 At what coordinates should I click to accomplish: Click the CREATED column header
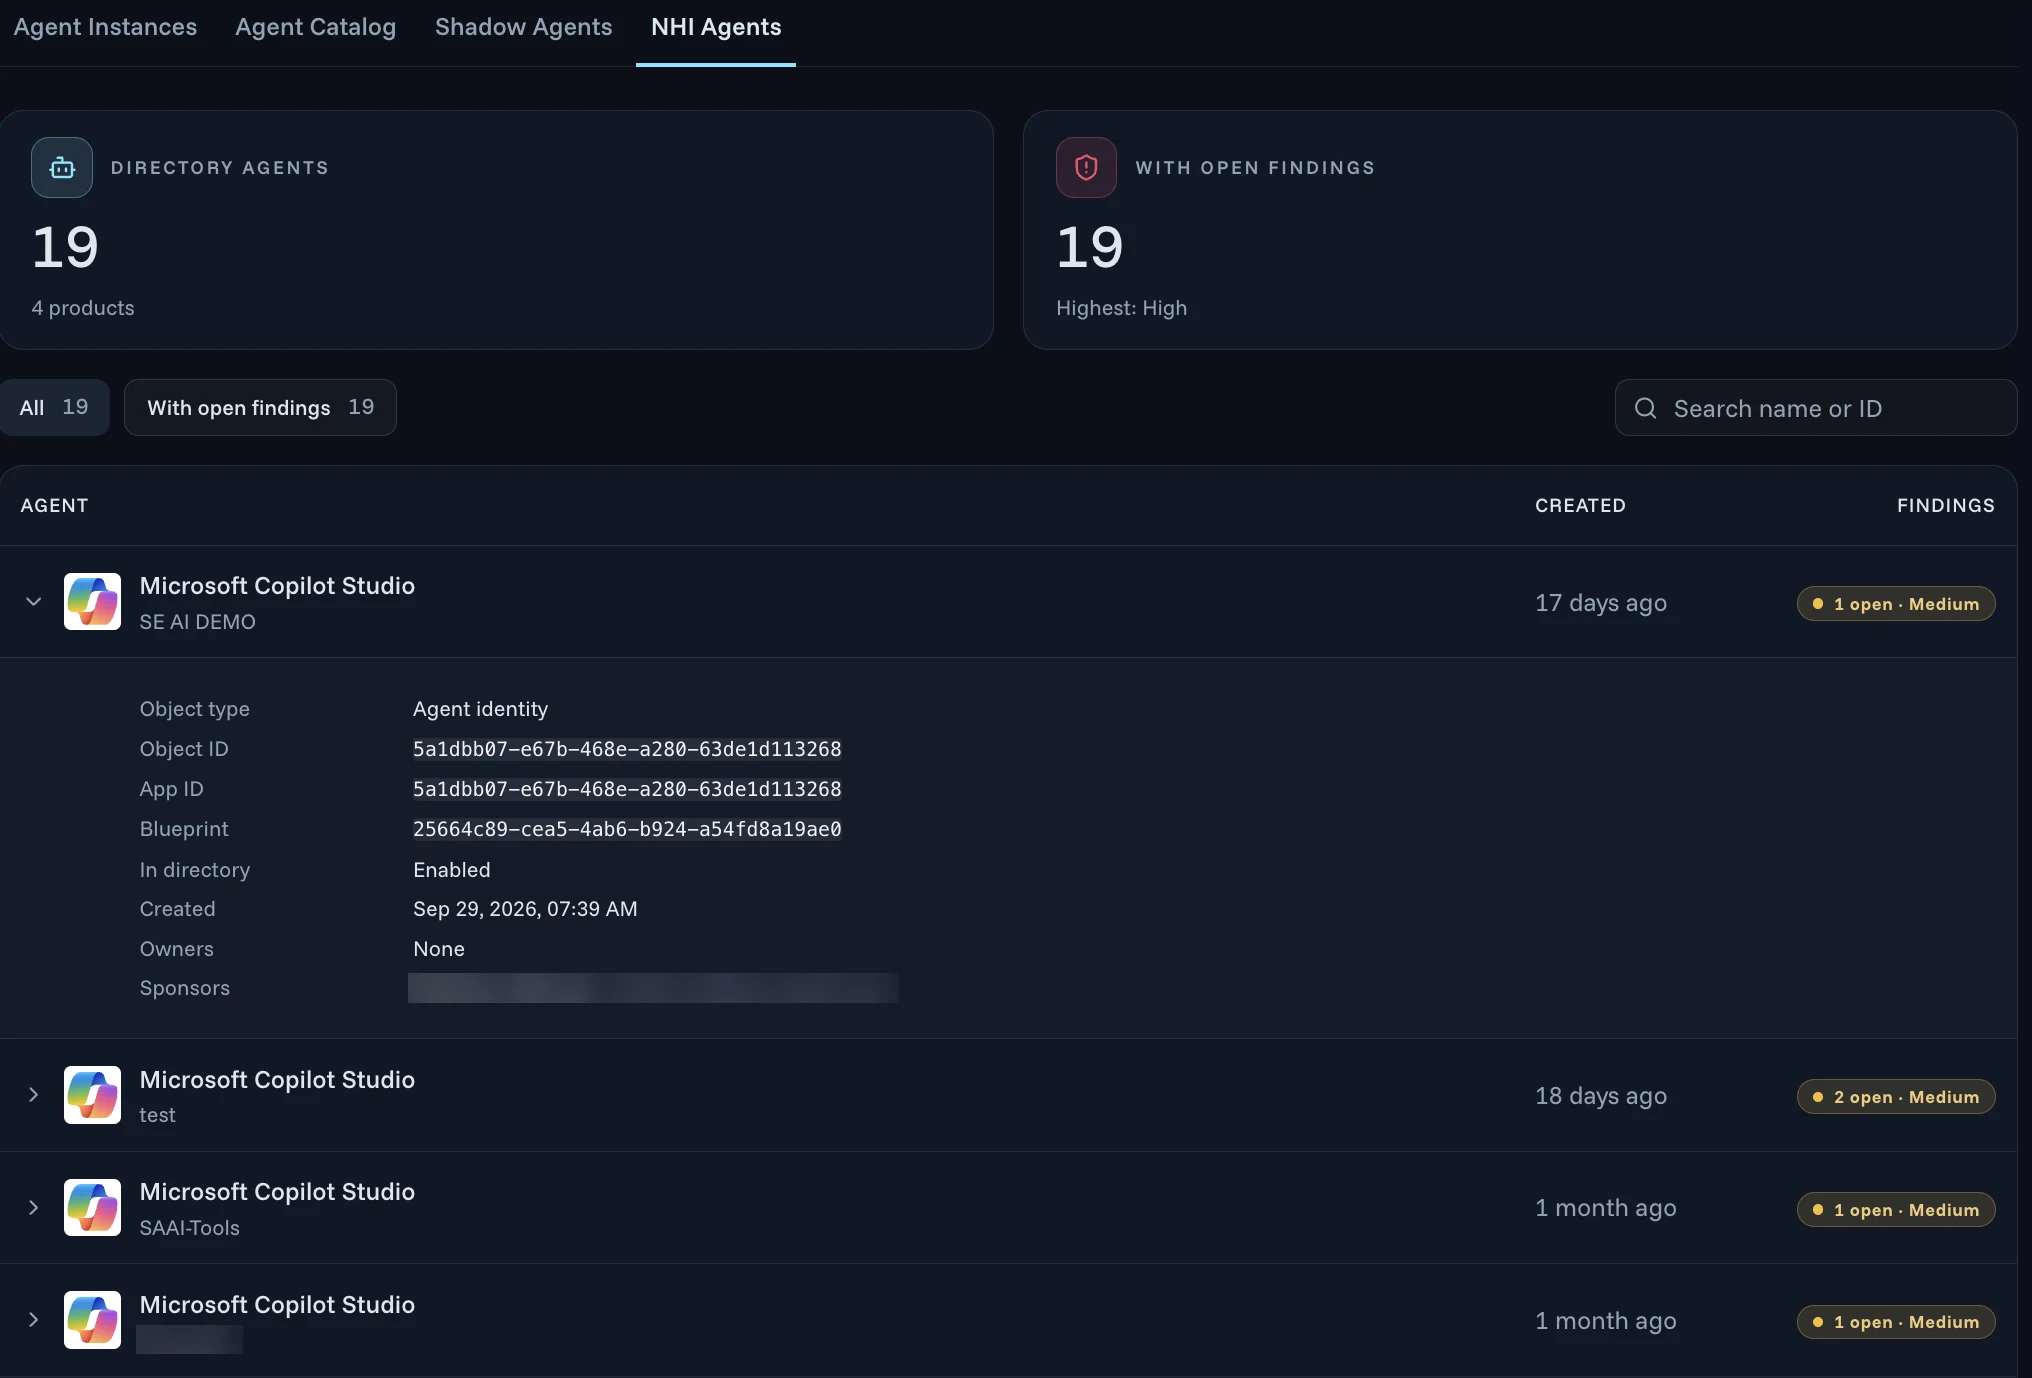1580,506
